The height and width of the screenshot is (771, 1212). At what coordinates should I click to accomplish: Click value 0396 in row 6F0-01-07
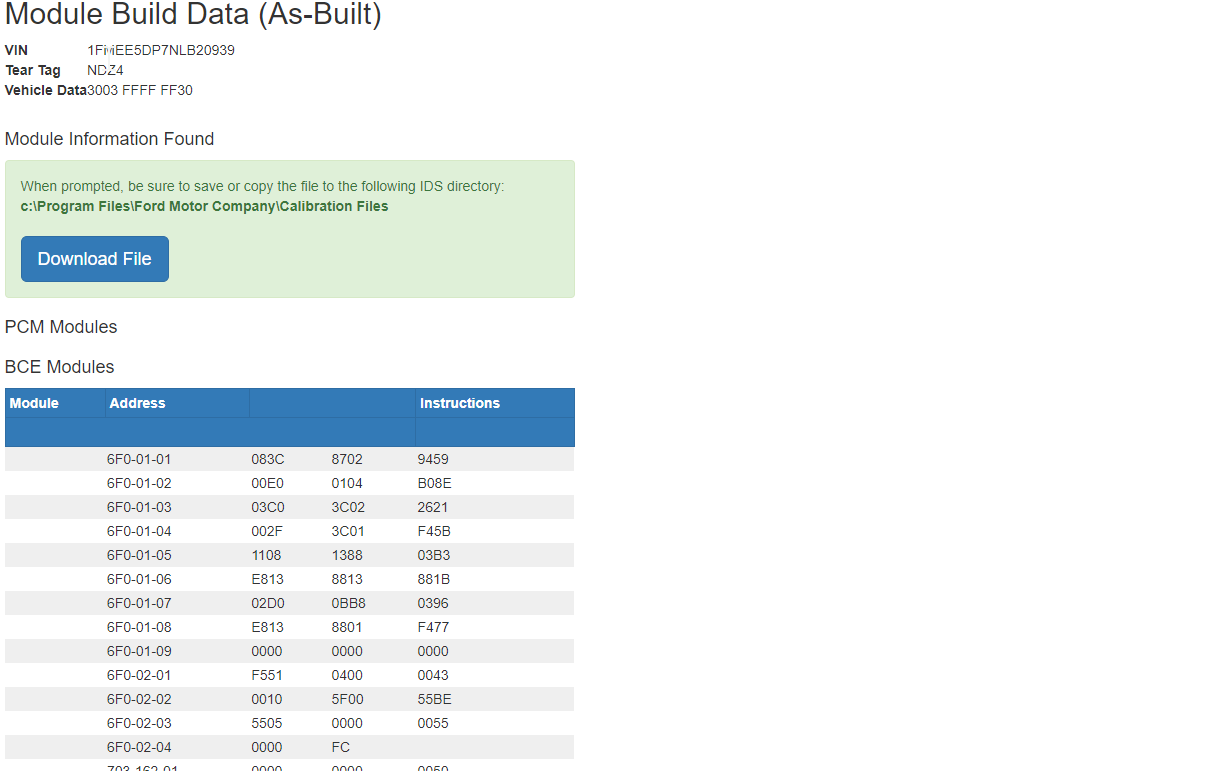point(433,603)
